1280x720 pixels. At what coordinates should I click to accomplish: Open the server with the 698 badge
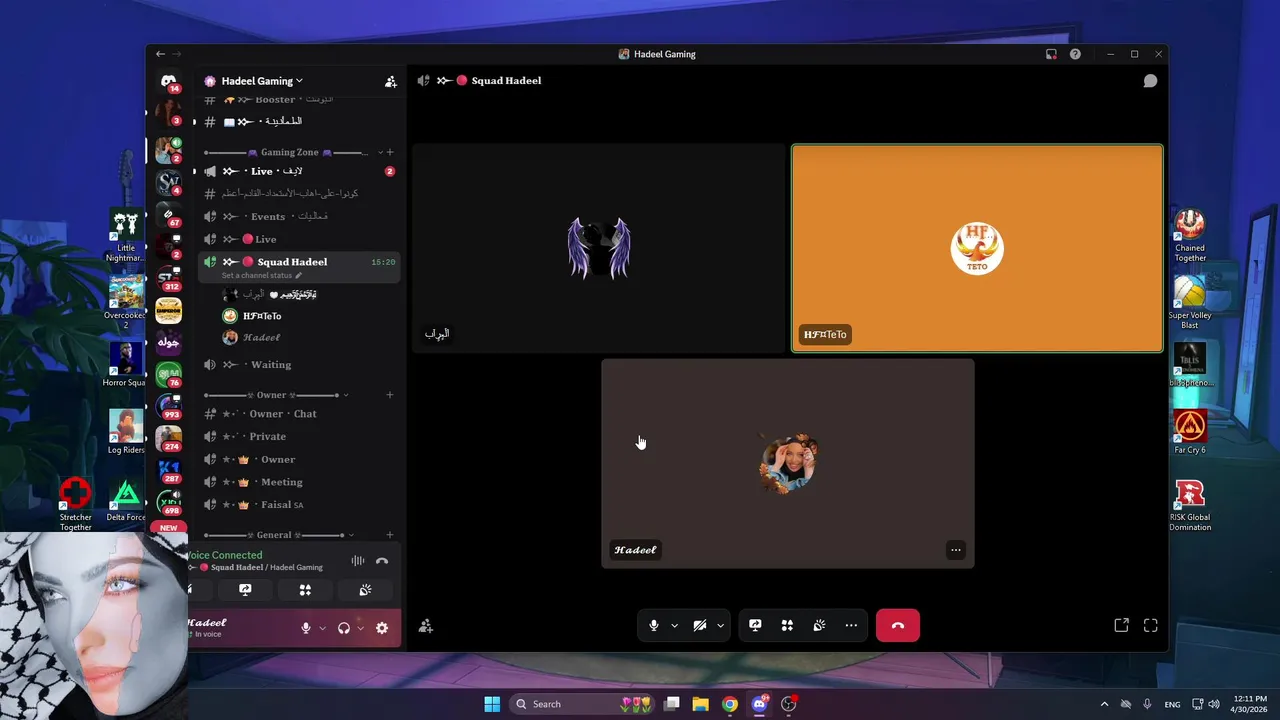coord(168,502)
